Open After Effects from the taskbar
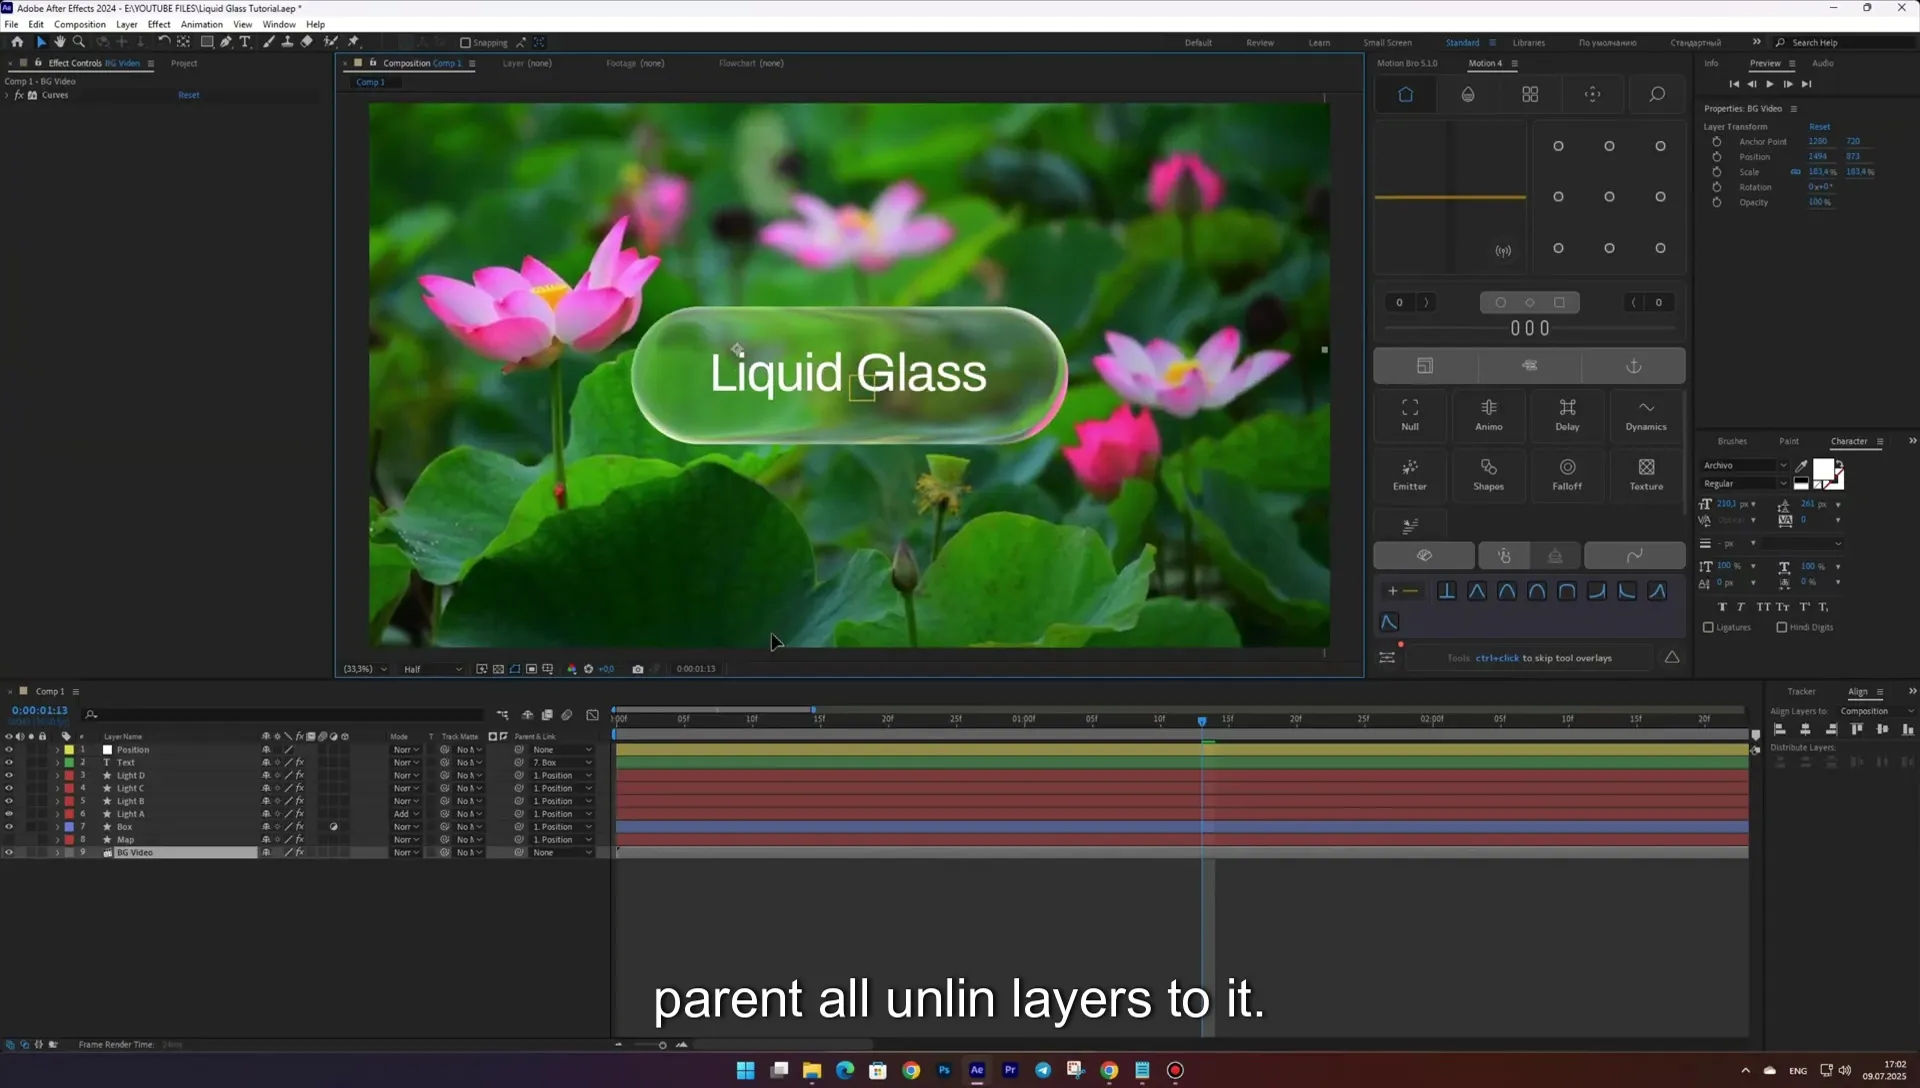The height and width of the screenshot is (1088, 1920). [977, 1070]
